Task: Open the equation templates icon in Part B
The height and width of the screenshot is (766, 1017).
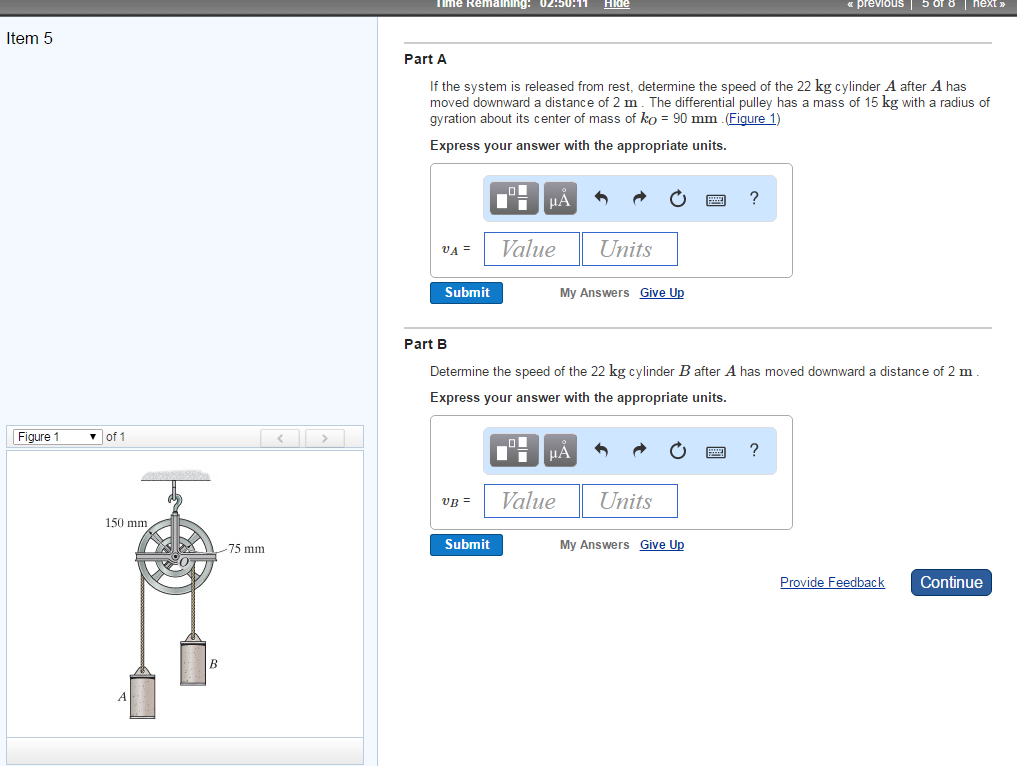Action: point(512,450)
